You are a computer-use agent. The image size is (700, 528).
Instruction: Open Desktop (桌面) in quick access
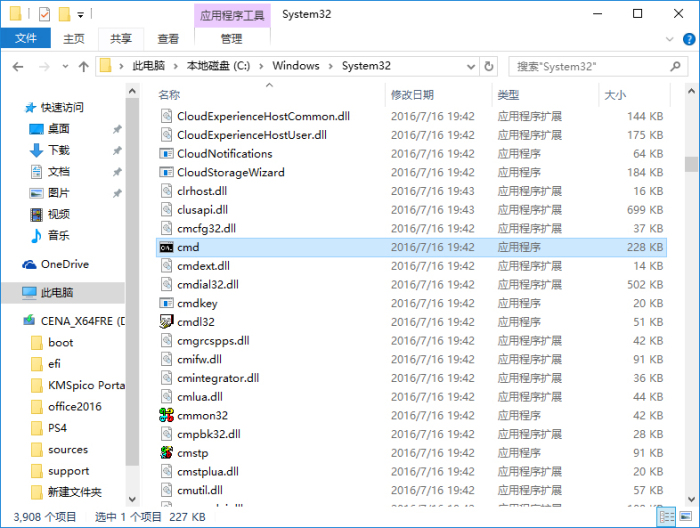coord(58,129)
